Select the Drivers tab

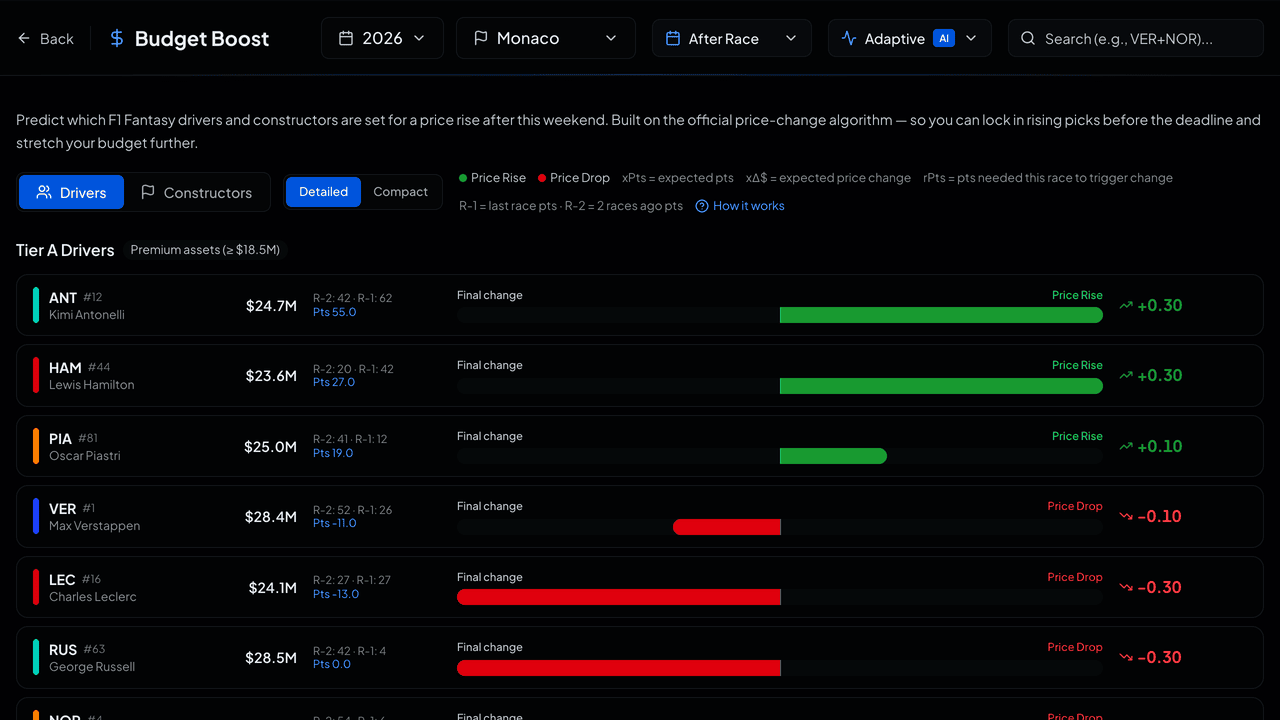coord(71,192)
